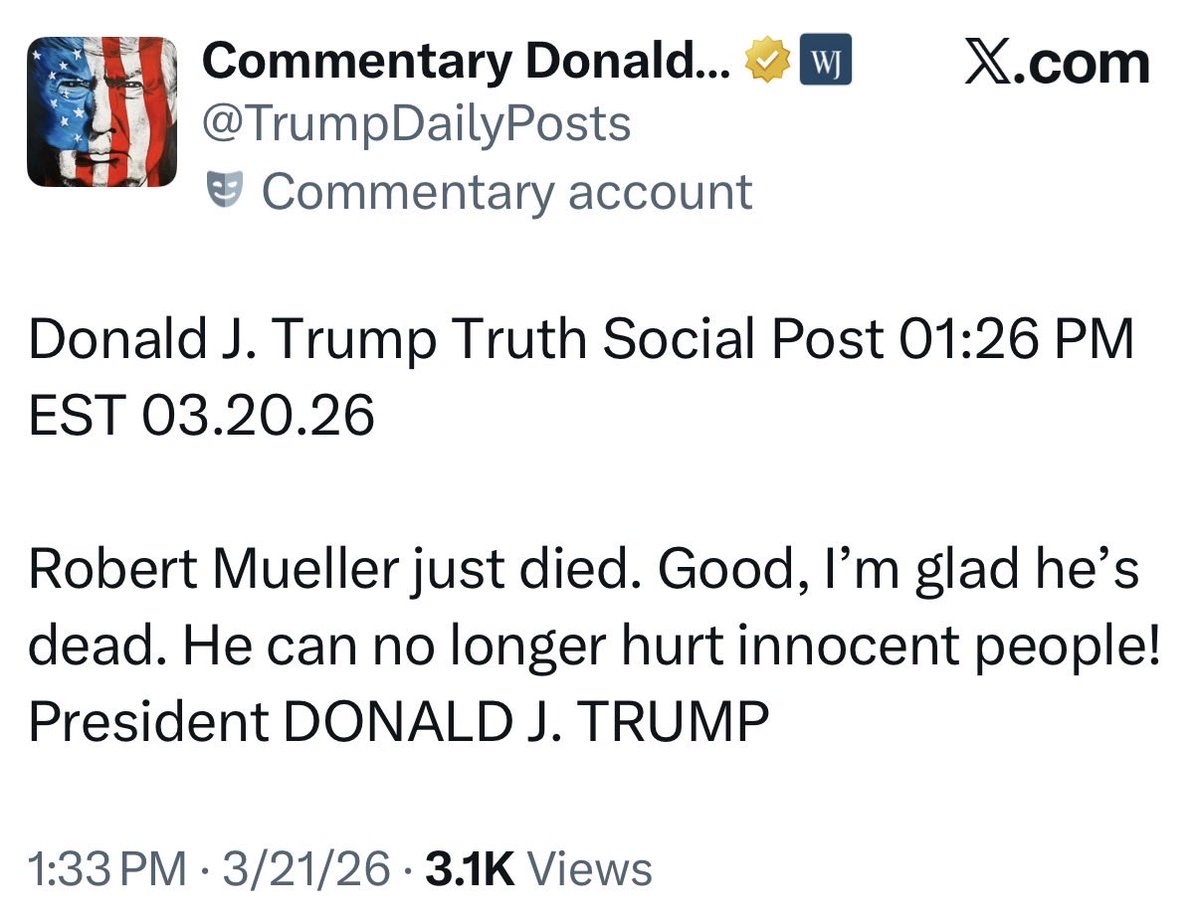Open the 3/21/26 post date
This screenshot has width=1200, height=924.
308,870
